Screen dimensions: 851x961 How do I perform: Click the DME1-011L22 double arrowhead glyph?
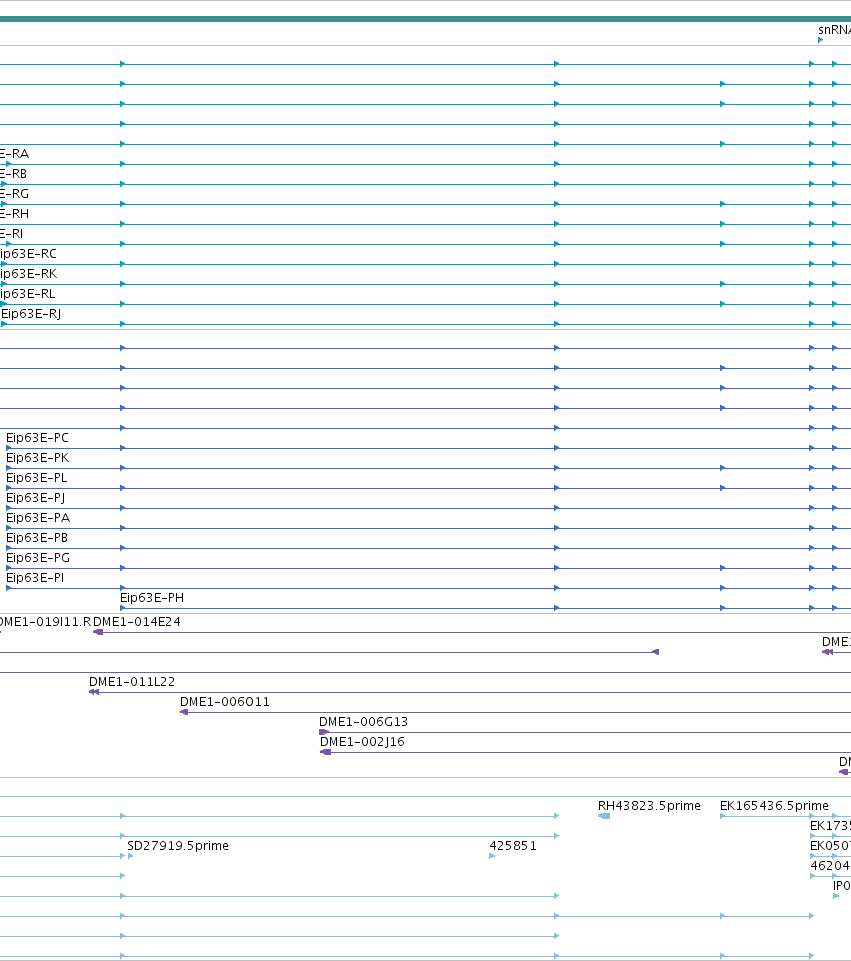pyautogui.click(x=94, y=692)
